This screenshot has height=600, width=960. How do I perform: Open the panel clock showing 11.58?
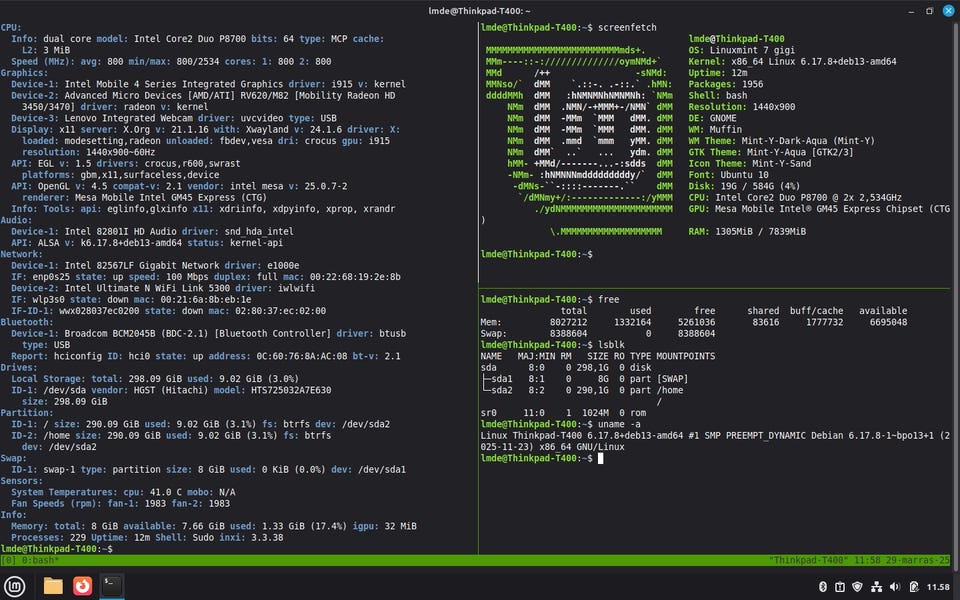pos(938,587)
